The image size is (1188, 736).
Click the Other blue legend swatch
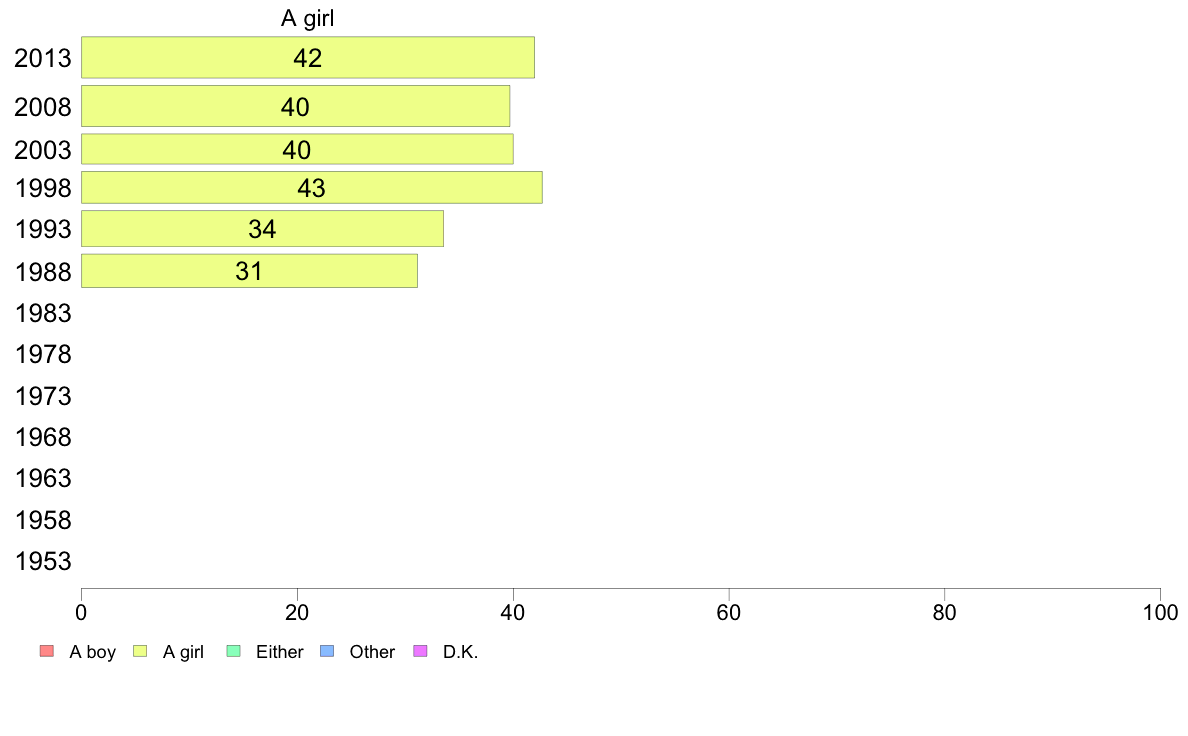pyautogui.click(x=327, y=651)
